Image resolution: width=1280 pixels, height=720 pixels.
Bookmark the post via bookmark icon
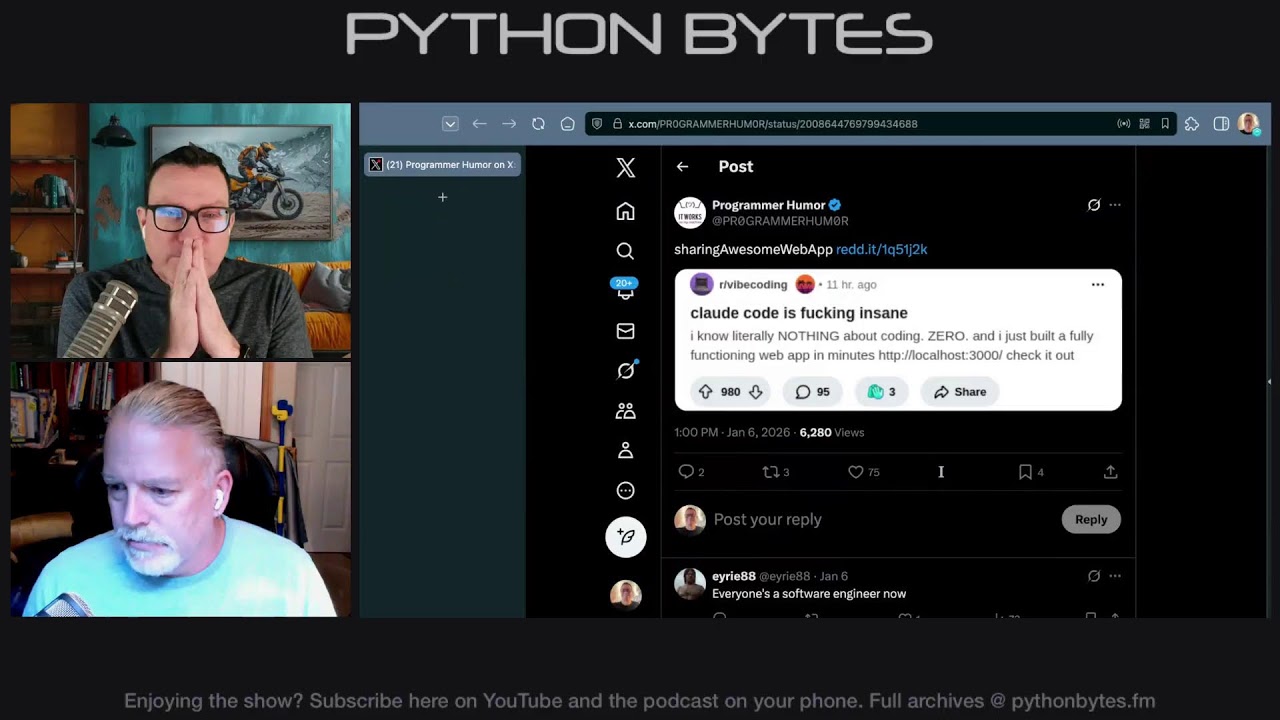click(1025, 471)
